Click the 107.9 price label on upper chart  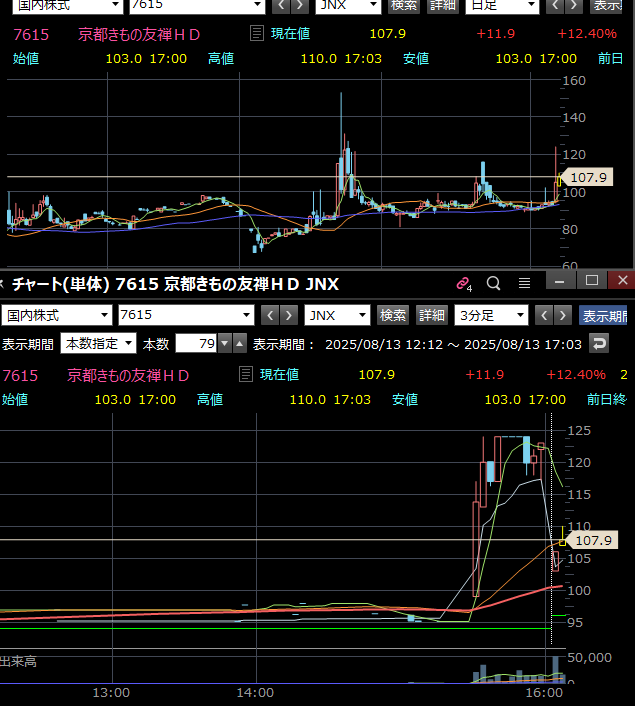coord(589,177)
